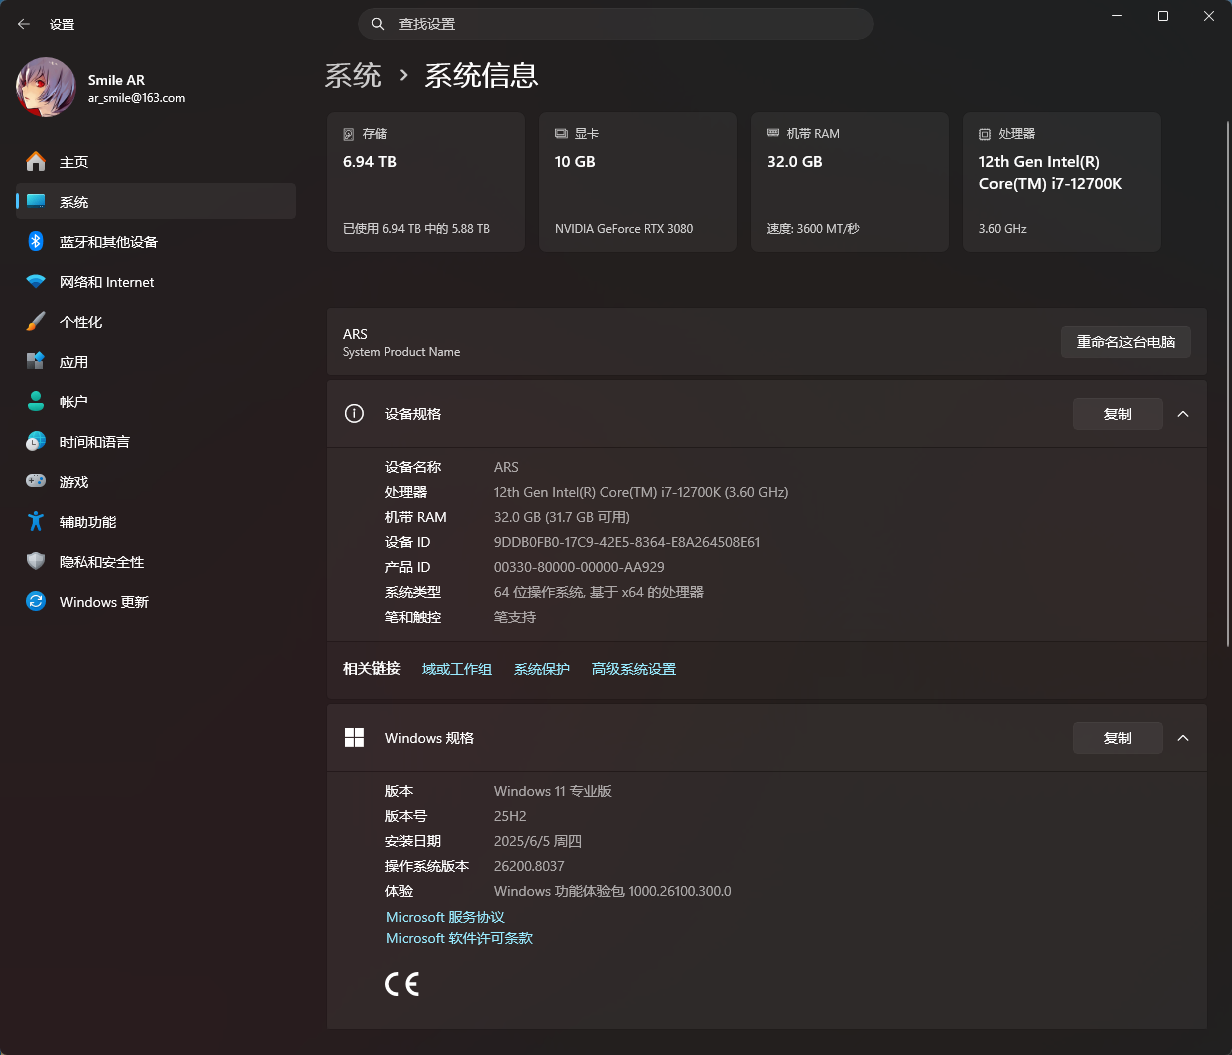This screenshot has width=1232, height=1055.
Task: Open 时间和语言 settings page
Action: 94,442
